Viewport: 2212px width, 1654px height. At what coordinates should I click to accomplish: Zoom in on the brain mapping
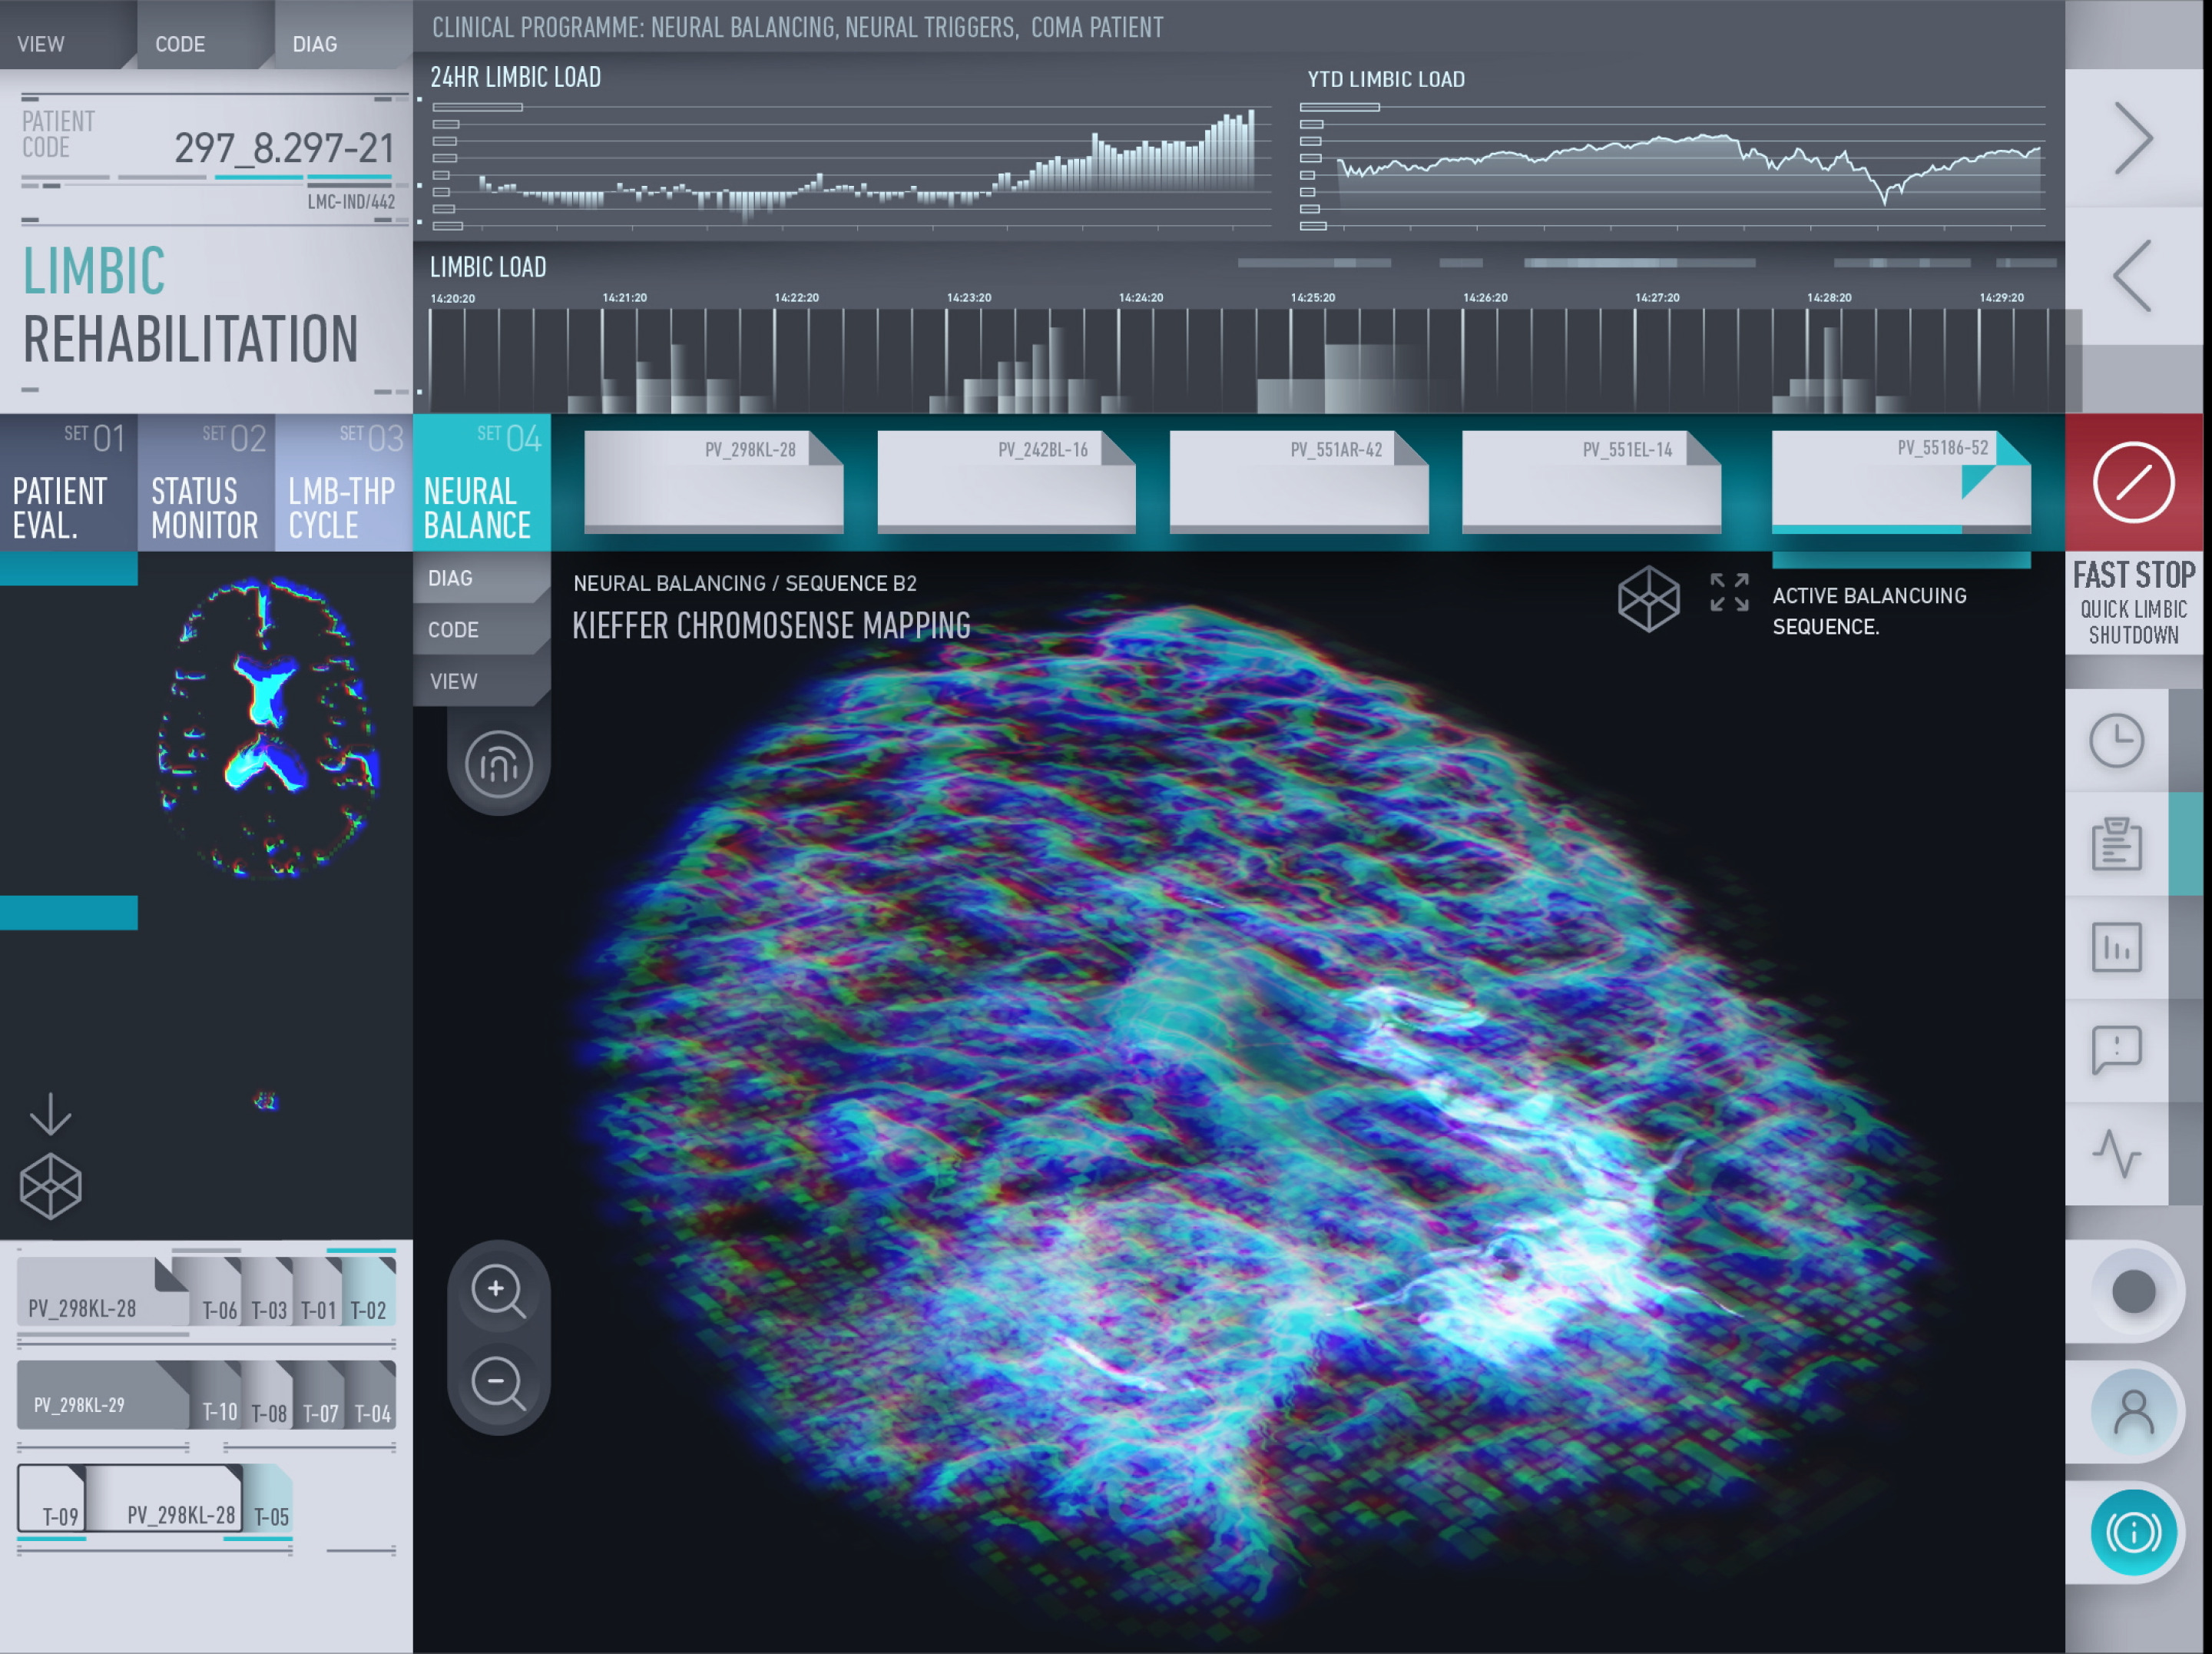[x=498, y=1291]
